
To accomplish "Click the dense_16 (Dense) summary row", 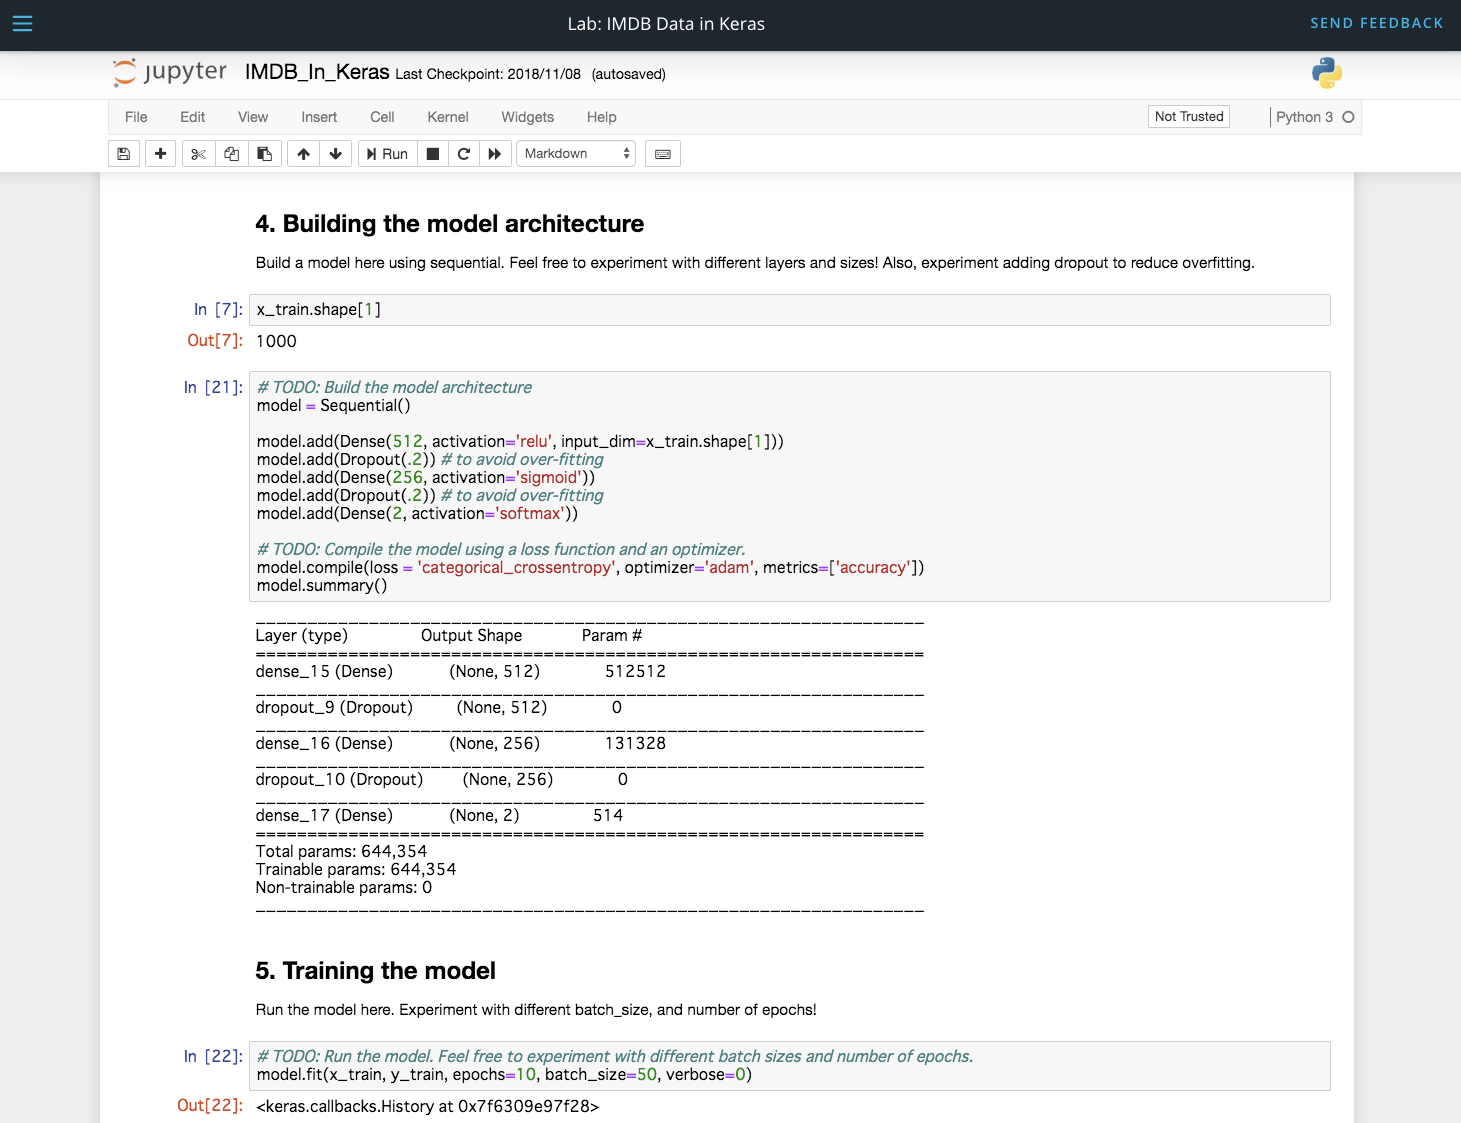I will pyautogui.click(x=460, y=744).
